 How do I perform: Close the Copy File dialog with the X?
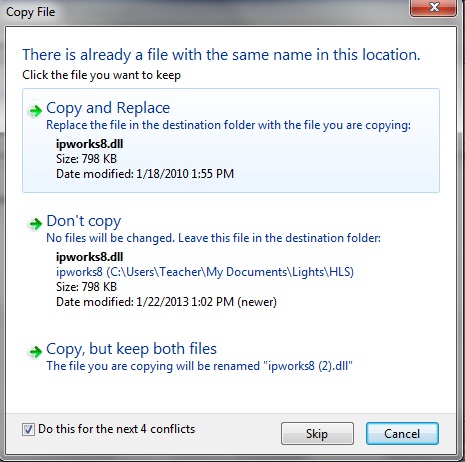433,7
